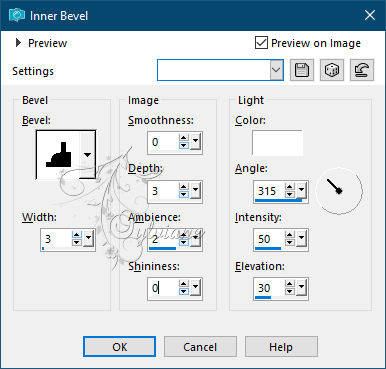Click the light Angle dial
This screenshot has height=369, width=386.
(339, 191)
